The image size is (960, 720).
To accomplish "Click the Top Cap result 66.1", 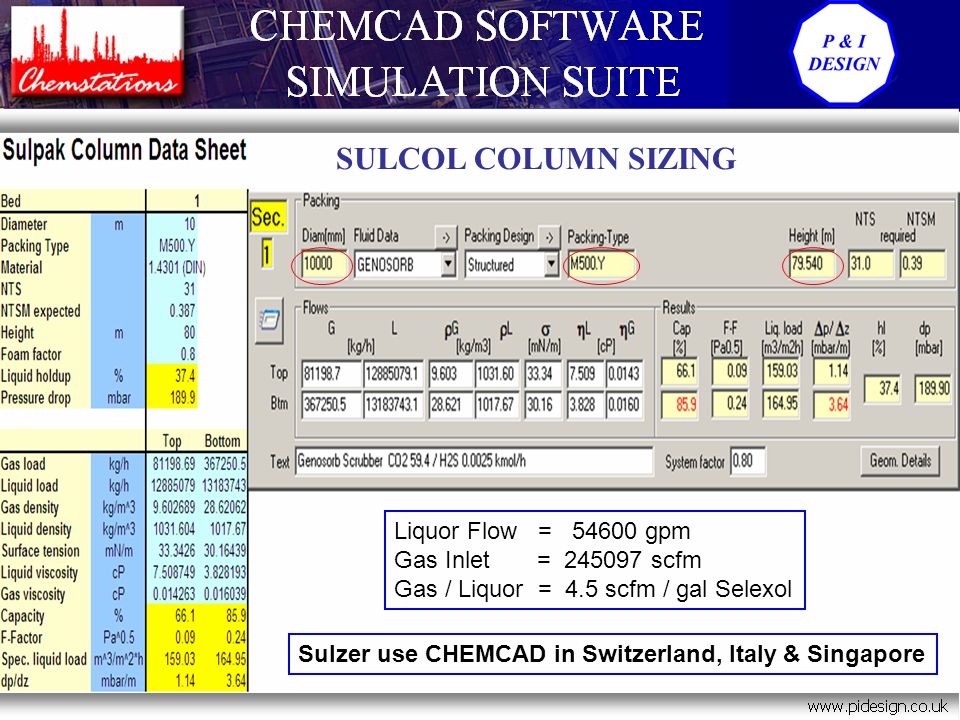I will [x=679, y=372].
